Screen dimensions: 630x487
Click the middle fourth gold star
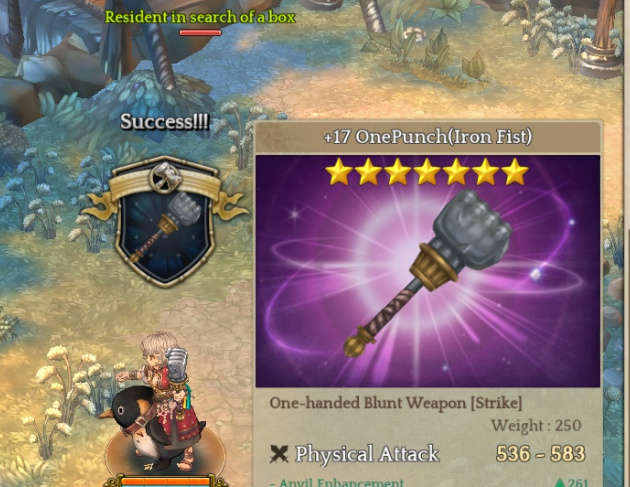[427, 172]
